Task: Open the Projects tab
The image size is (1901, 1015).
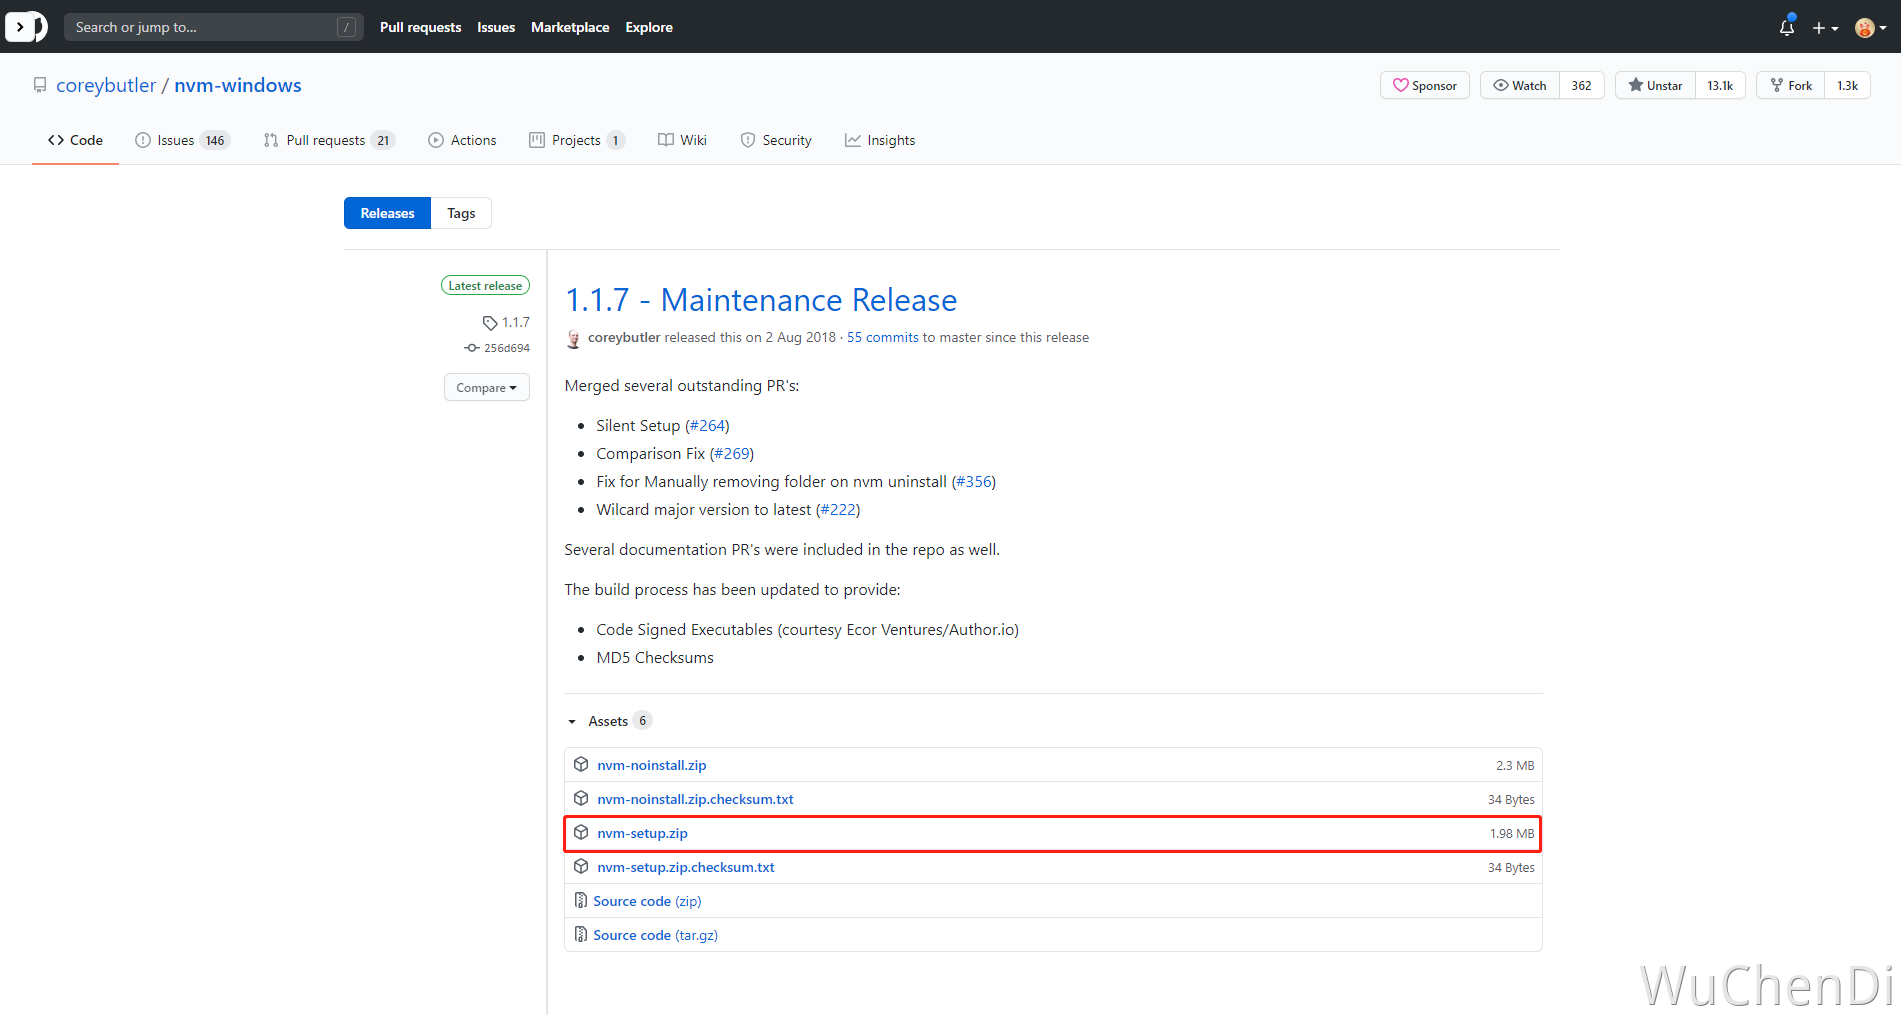Action: [x=577, y=141]
